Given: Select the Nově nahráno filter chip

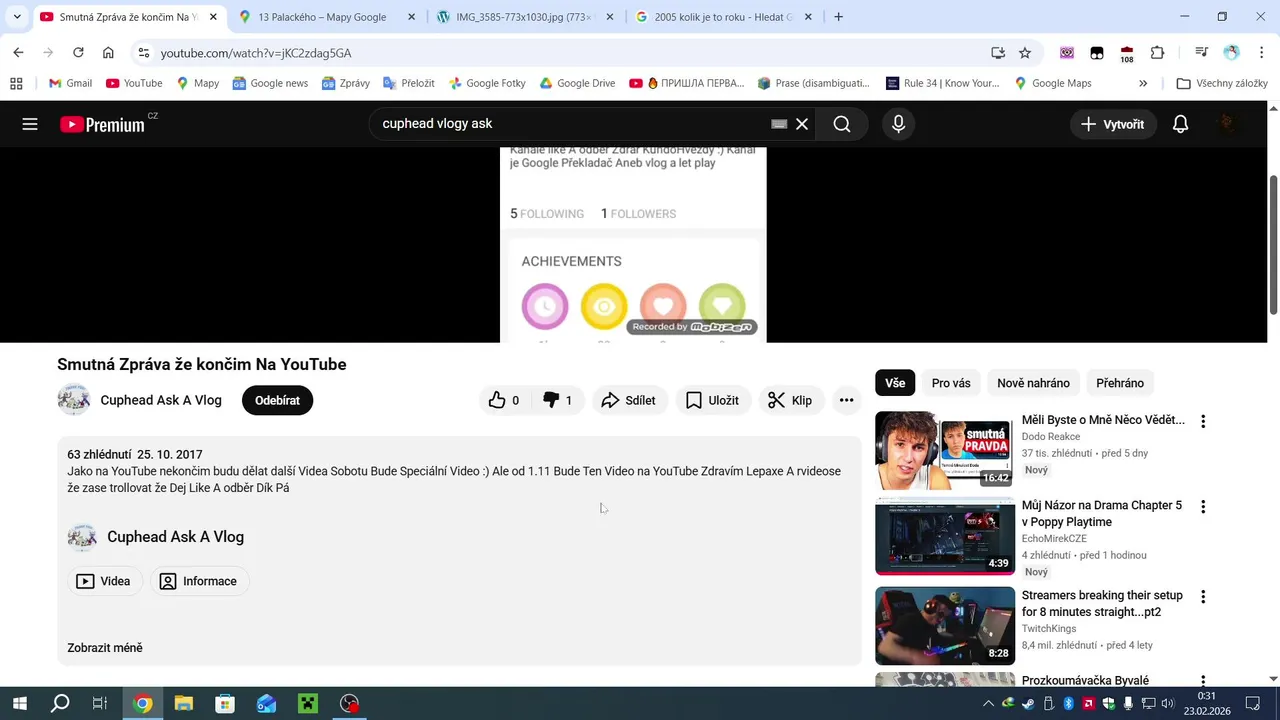Looking at the screenshot, I should [x=1033, y=383].
